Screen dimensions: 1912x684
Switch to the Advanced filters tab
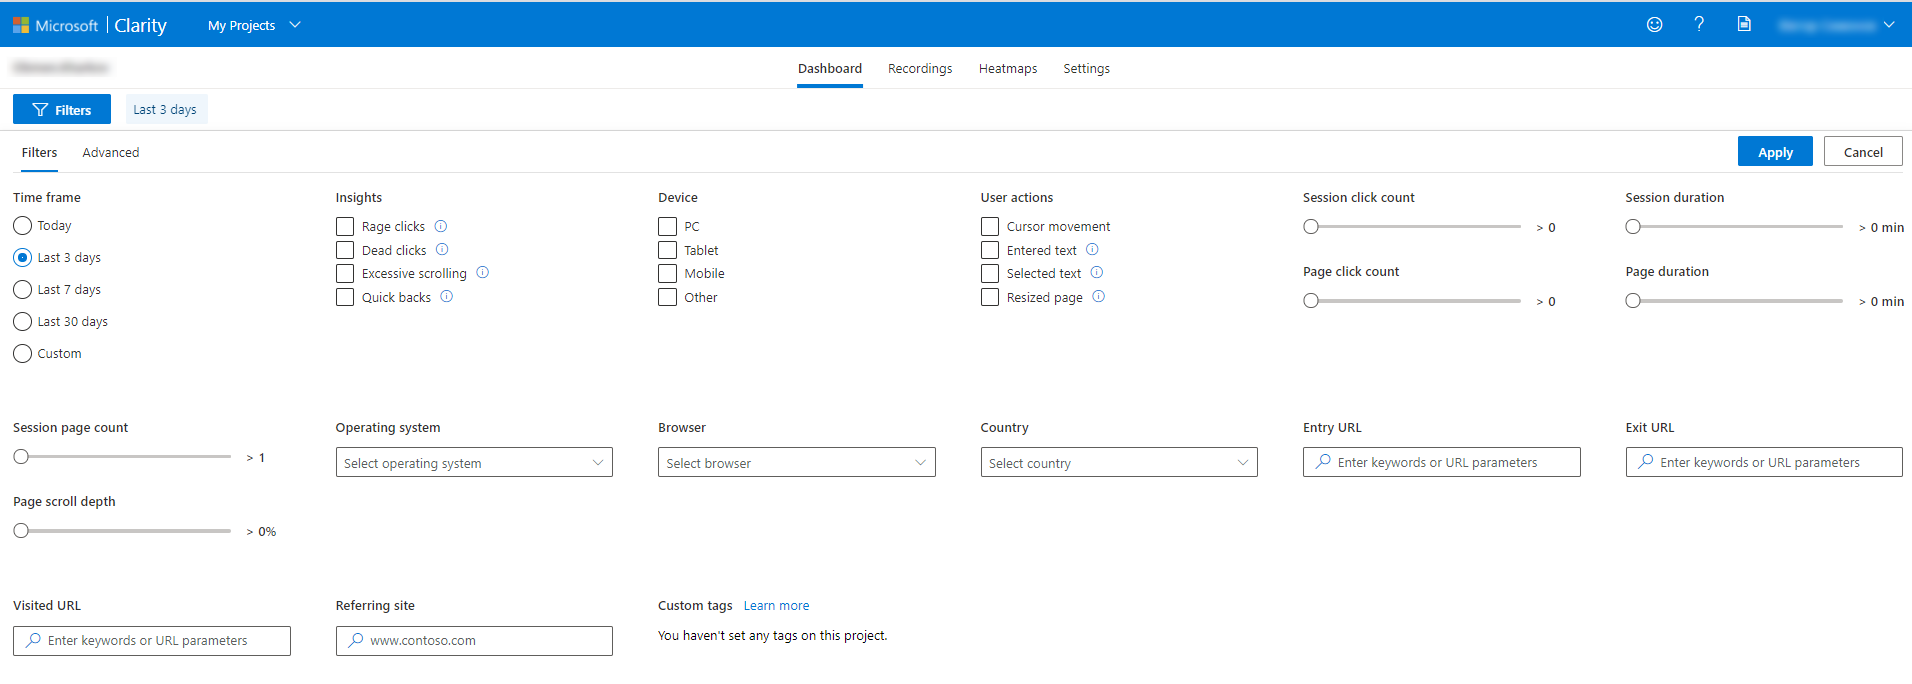[111, 152]
